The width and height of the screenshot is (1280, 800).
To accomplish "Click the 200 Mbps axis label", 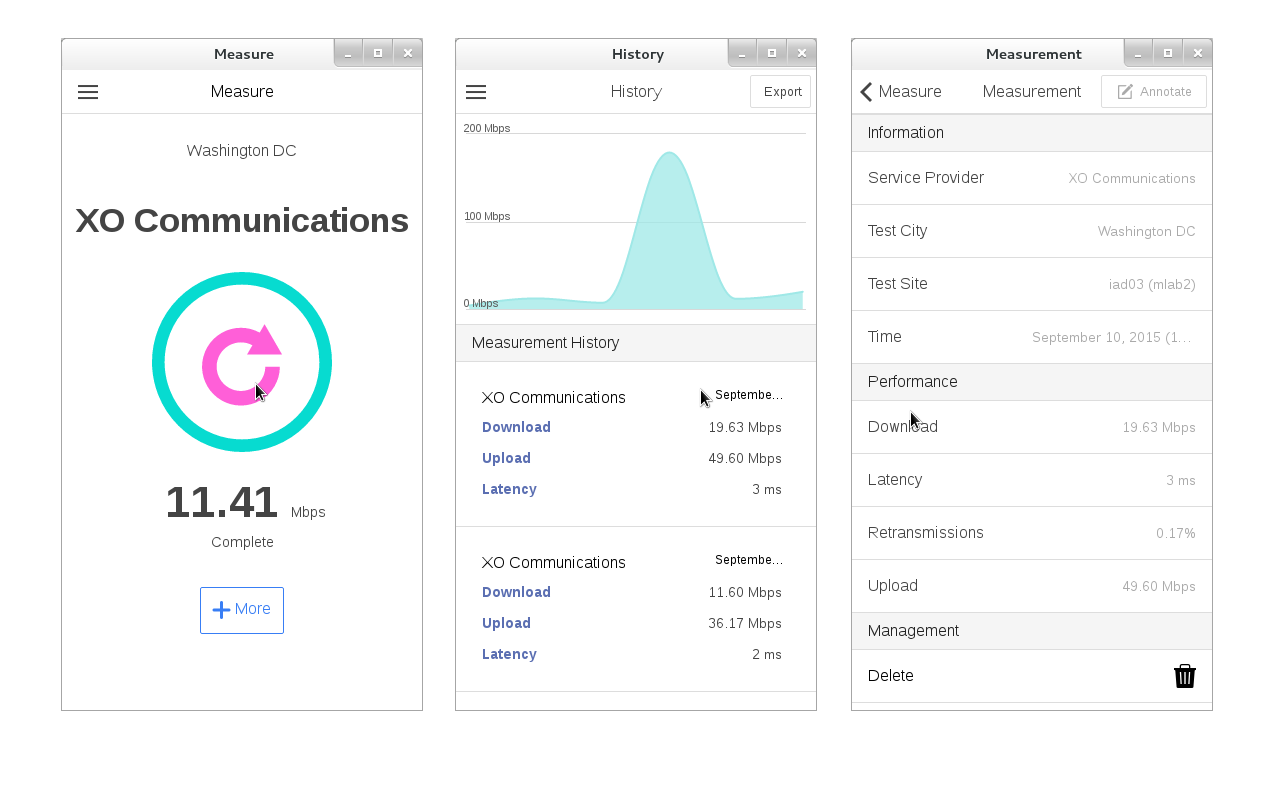I will [487, 128].
